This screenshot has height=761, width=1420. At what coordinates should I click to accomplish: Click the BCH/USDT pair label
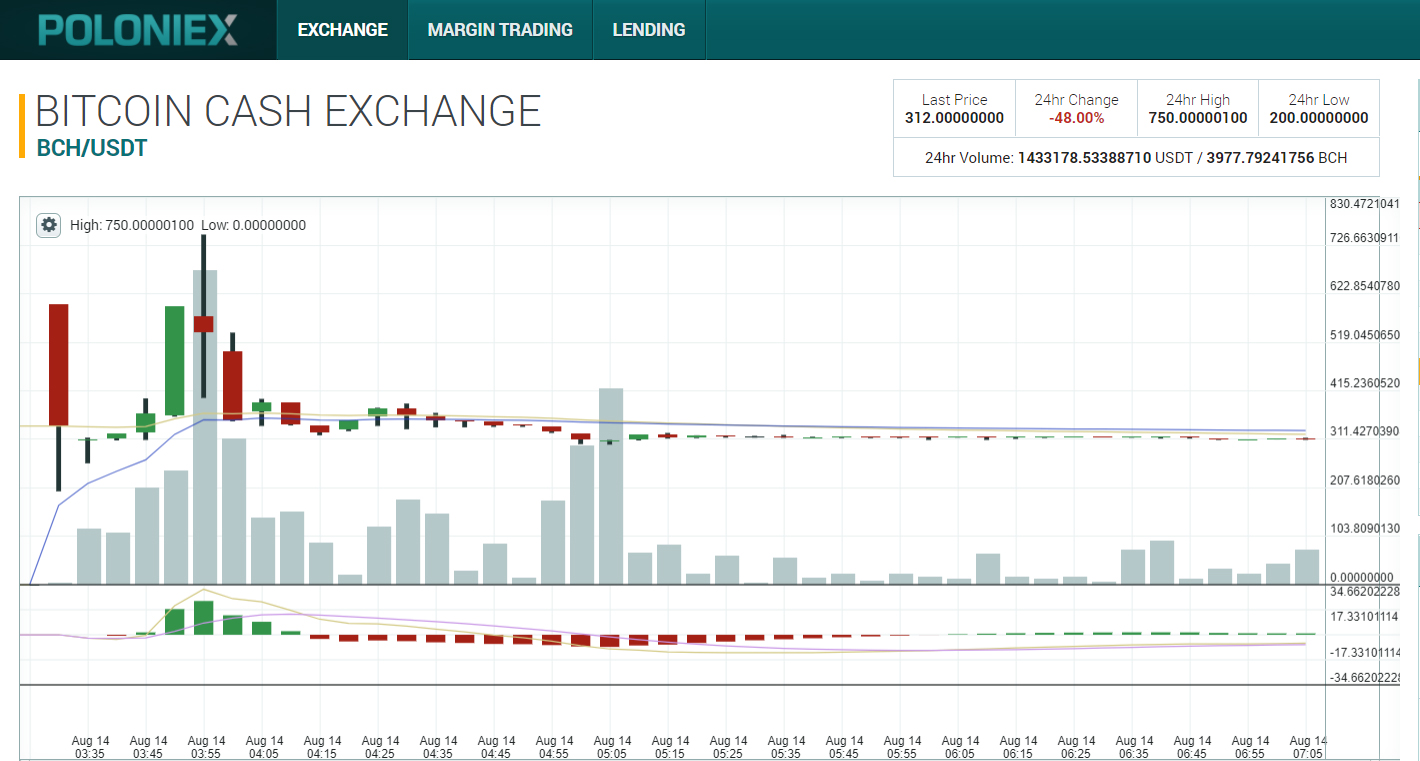coord(92,149)
